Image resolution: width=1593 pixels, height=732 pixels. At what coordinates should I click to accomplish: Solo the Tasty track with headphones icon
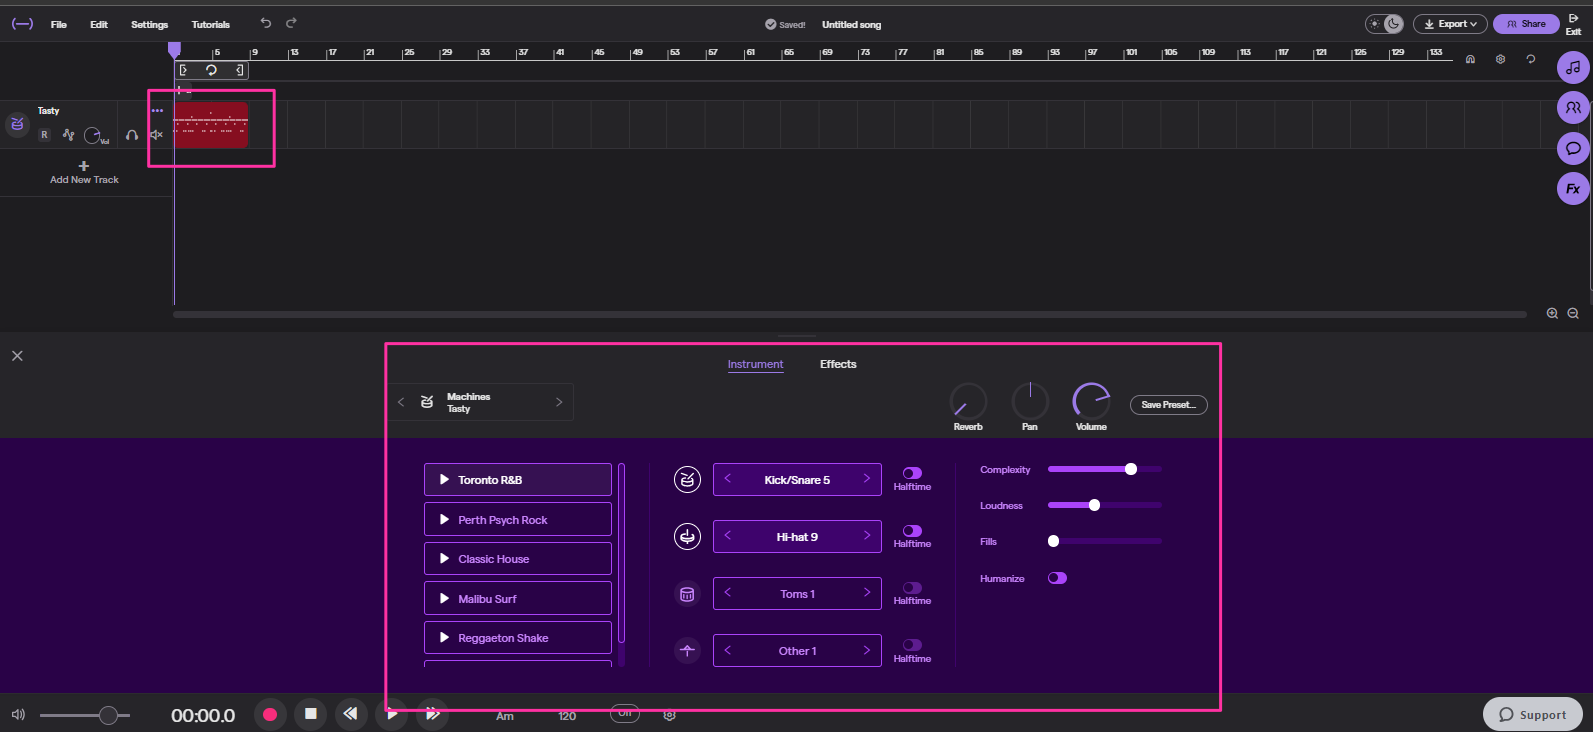(132, 135)
